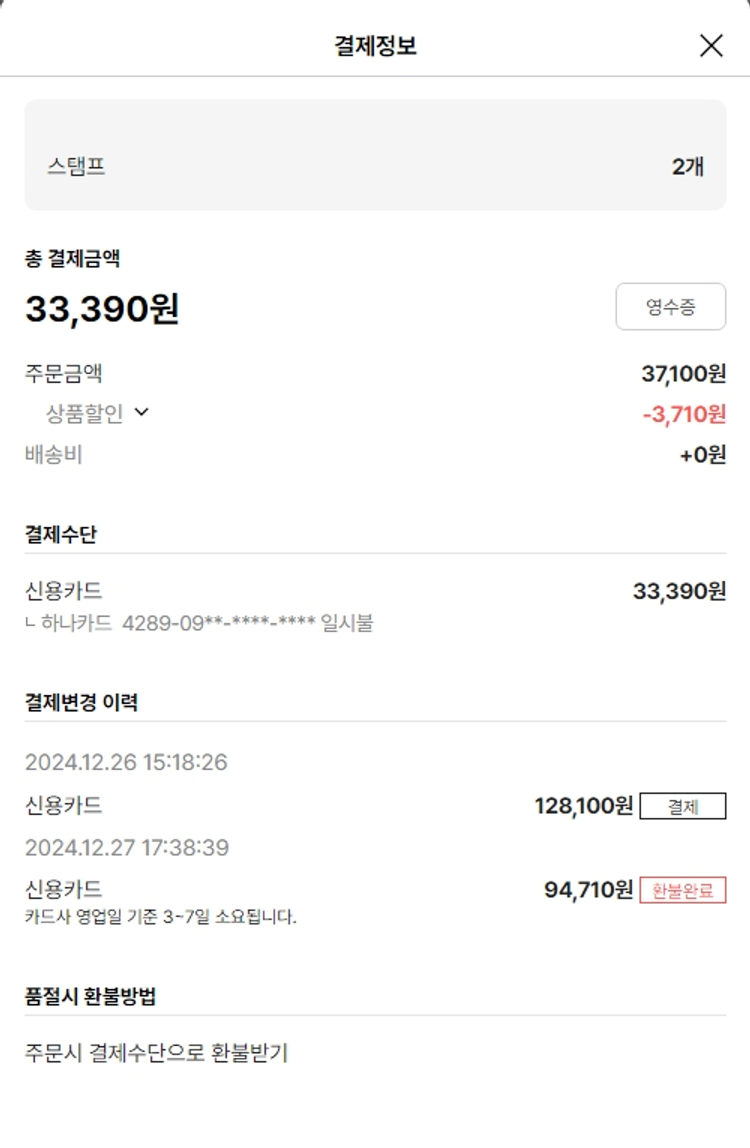Click the 37,100원 order amount
Screen dimensions: 750x1148
pyautogui.click(x=683, y=374)
